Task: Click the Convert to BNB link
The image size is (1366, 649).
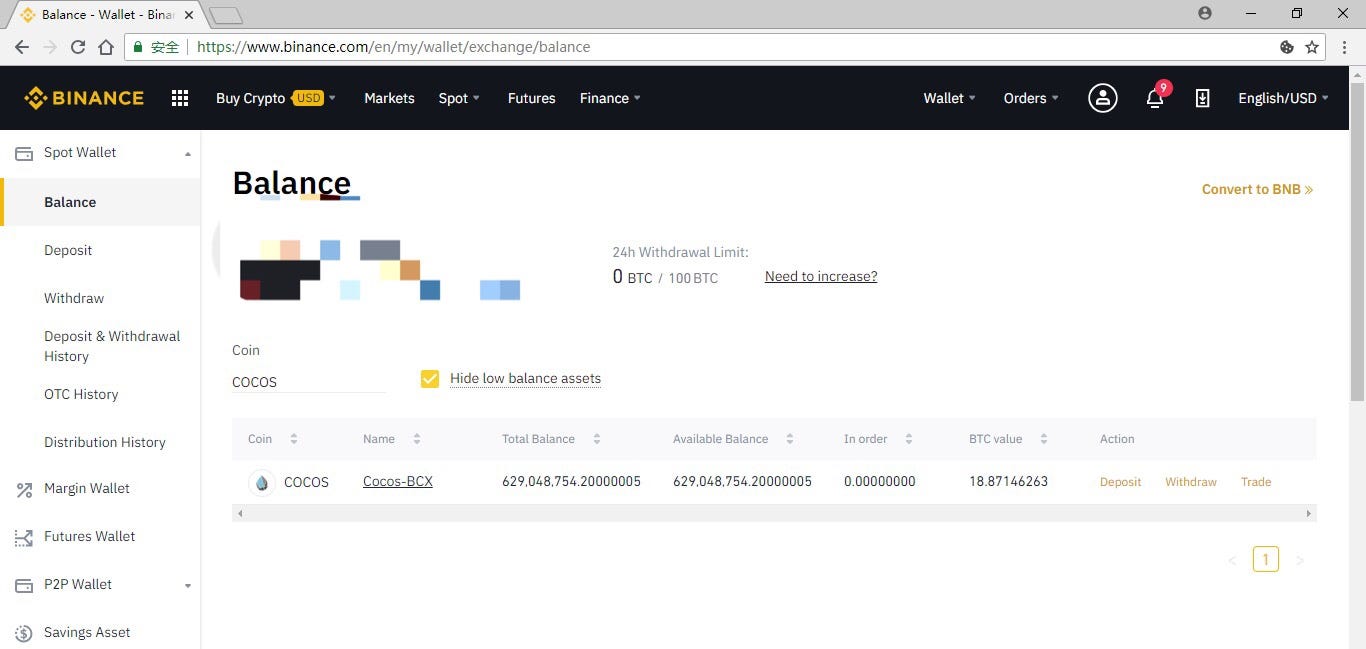Action: [1257, 189]
